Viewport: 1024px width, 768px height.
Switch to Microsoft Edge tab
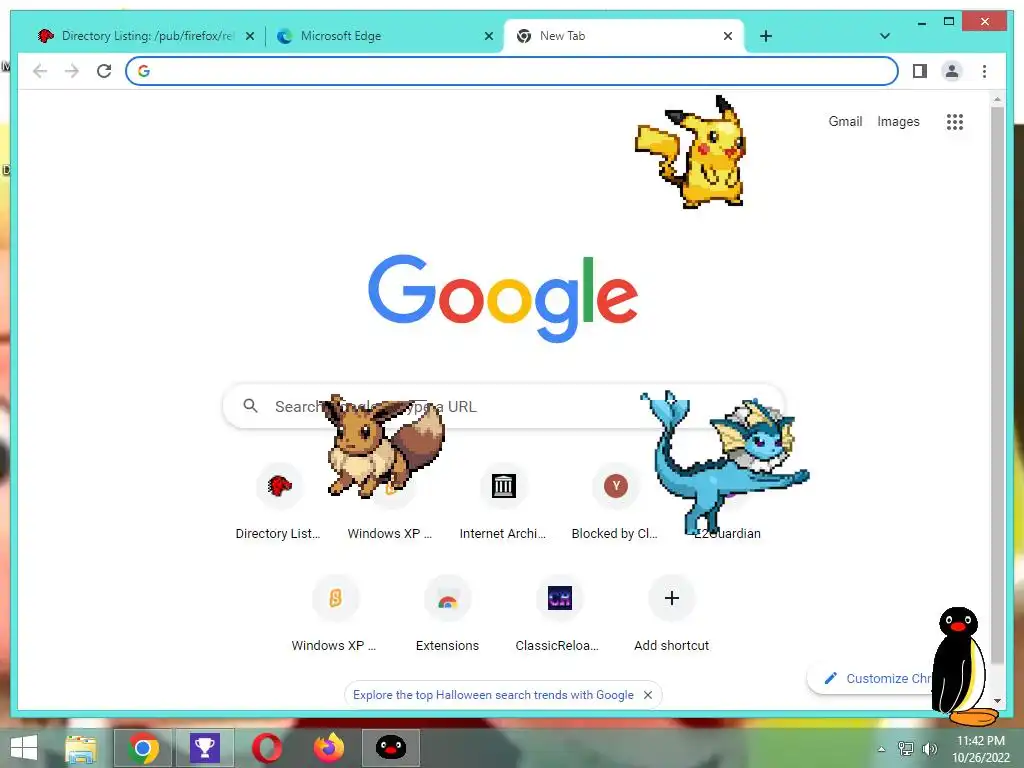coord(385,36)
